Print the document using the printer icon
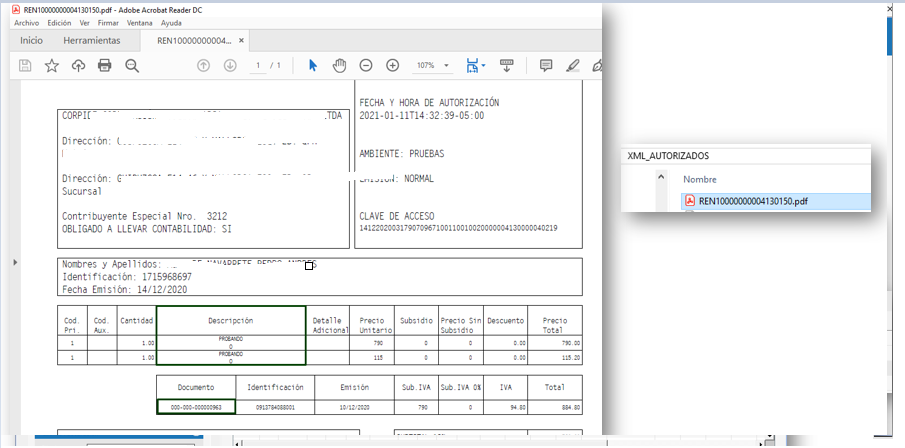 pos(104,65)
